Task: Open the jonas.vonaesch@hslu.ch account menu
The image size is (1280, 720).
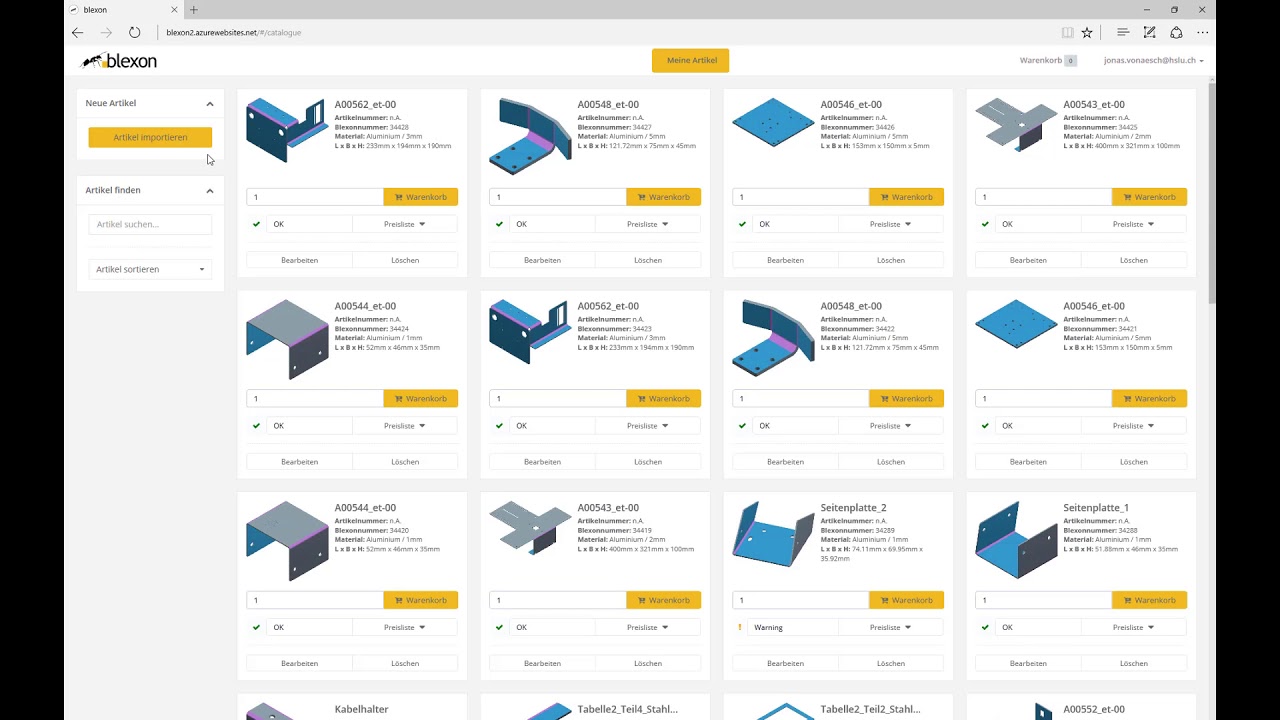Action: (1153, 61)
